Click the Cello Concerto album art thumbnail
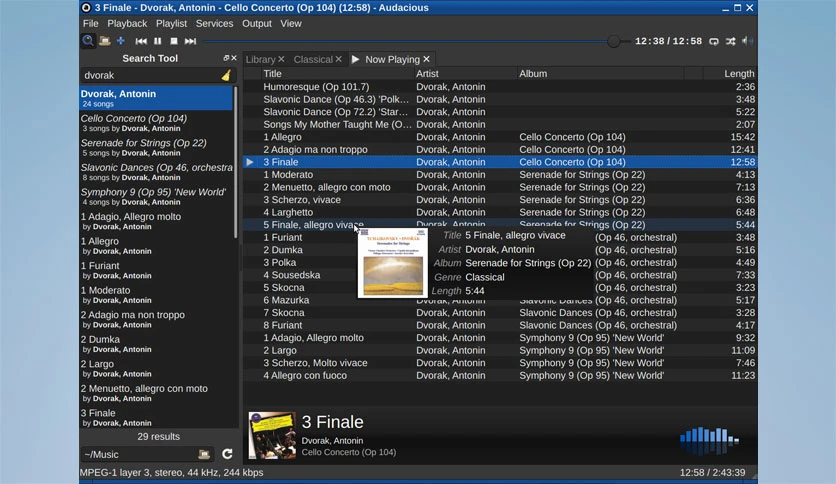836x484 pixels. (272, 435)
